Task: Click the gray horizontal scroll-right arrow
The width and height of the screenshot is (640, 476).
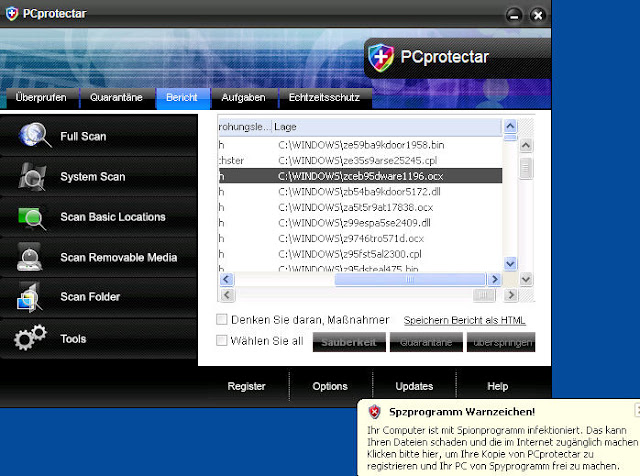Action: [511, 295]
